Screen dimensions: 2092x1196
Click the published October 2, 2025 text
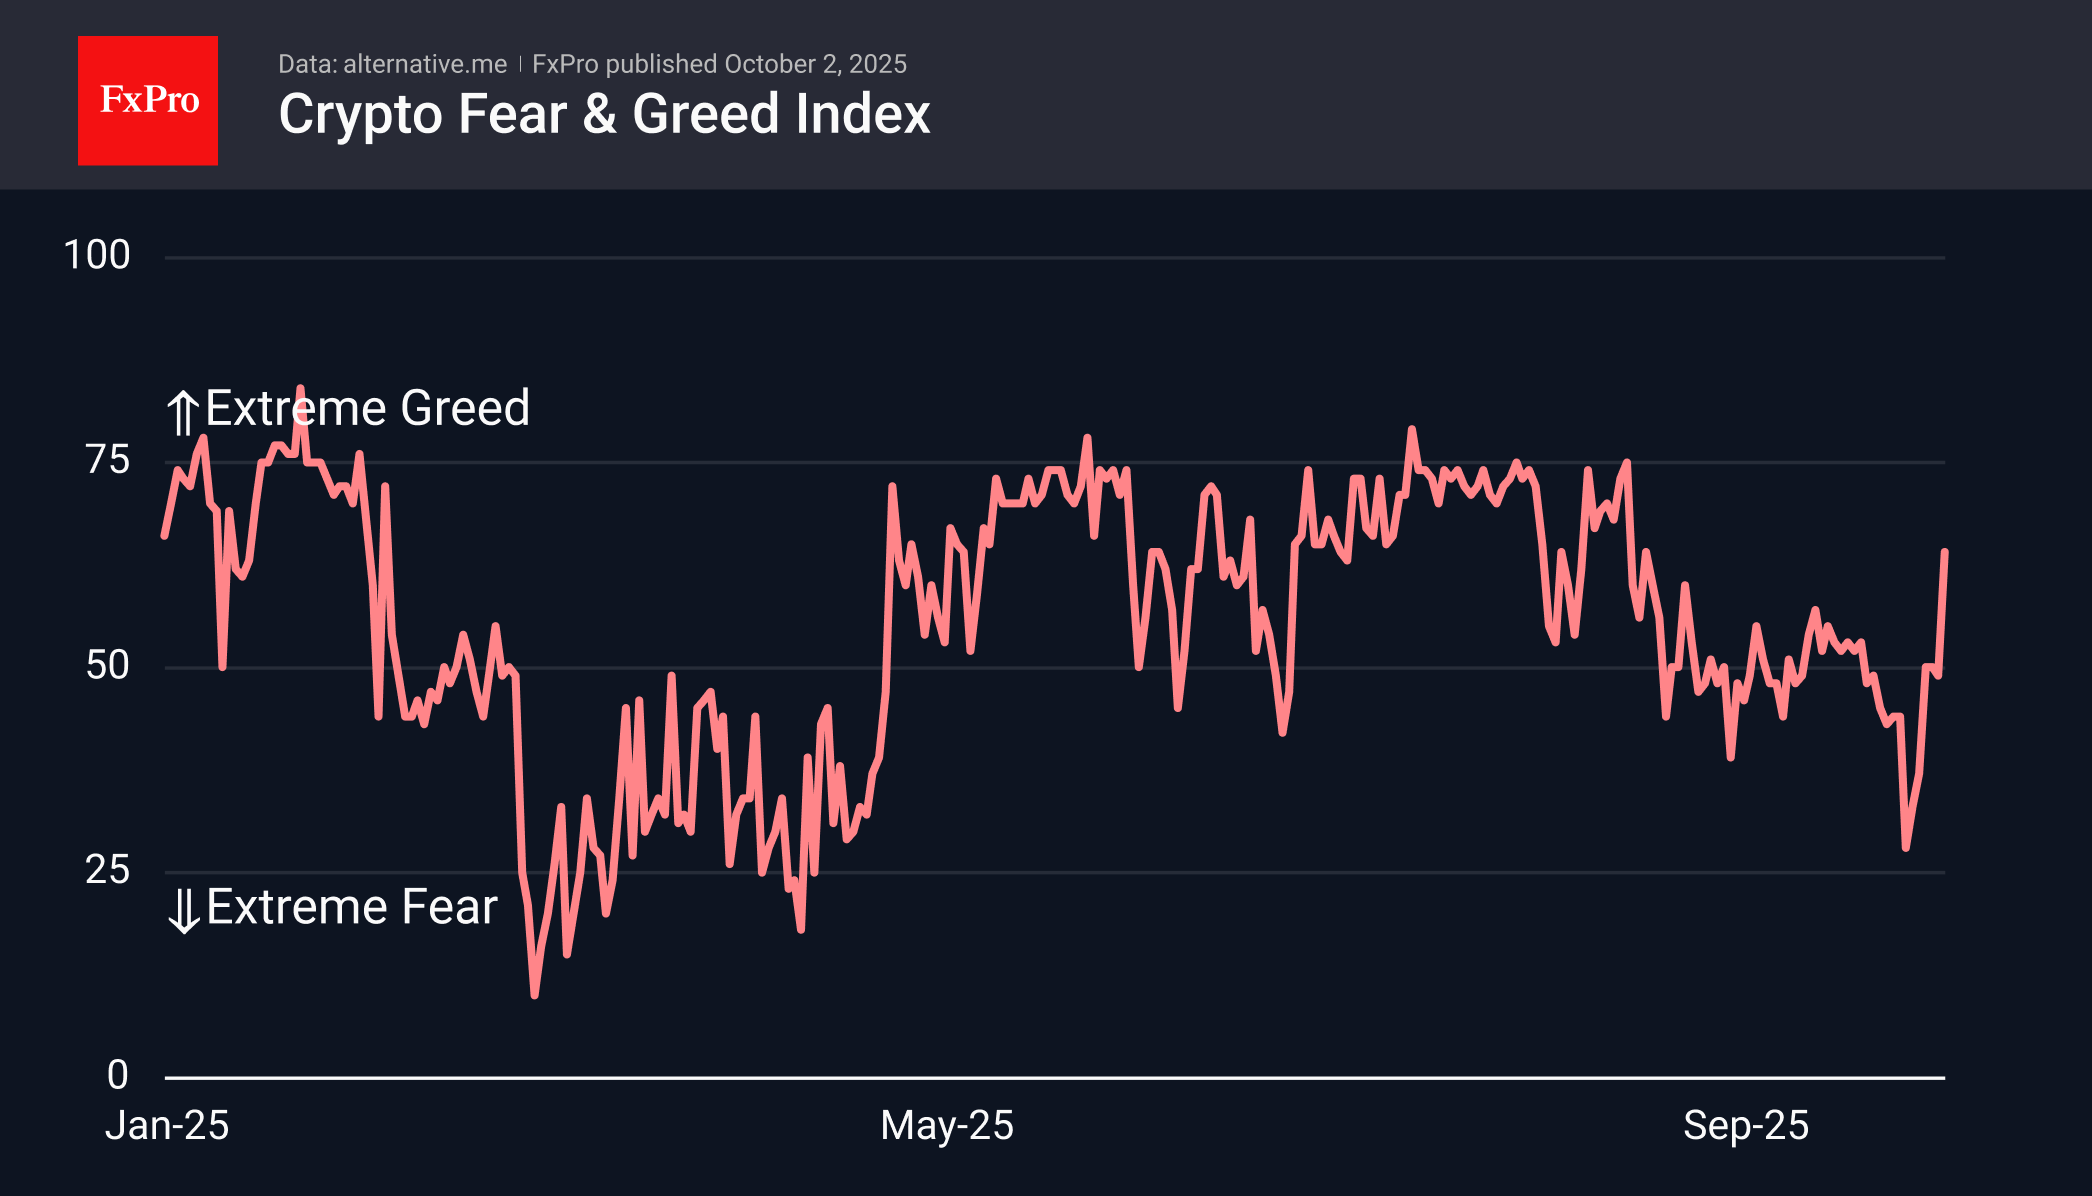(x=719, y=64)
